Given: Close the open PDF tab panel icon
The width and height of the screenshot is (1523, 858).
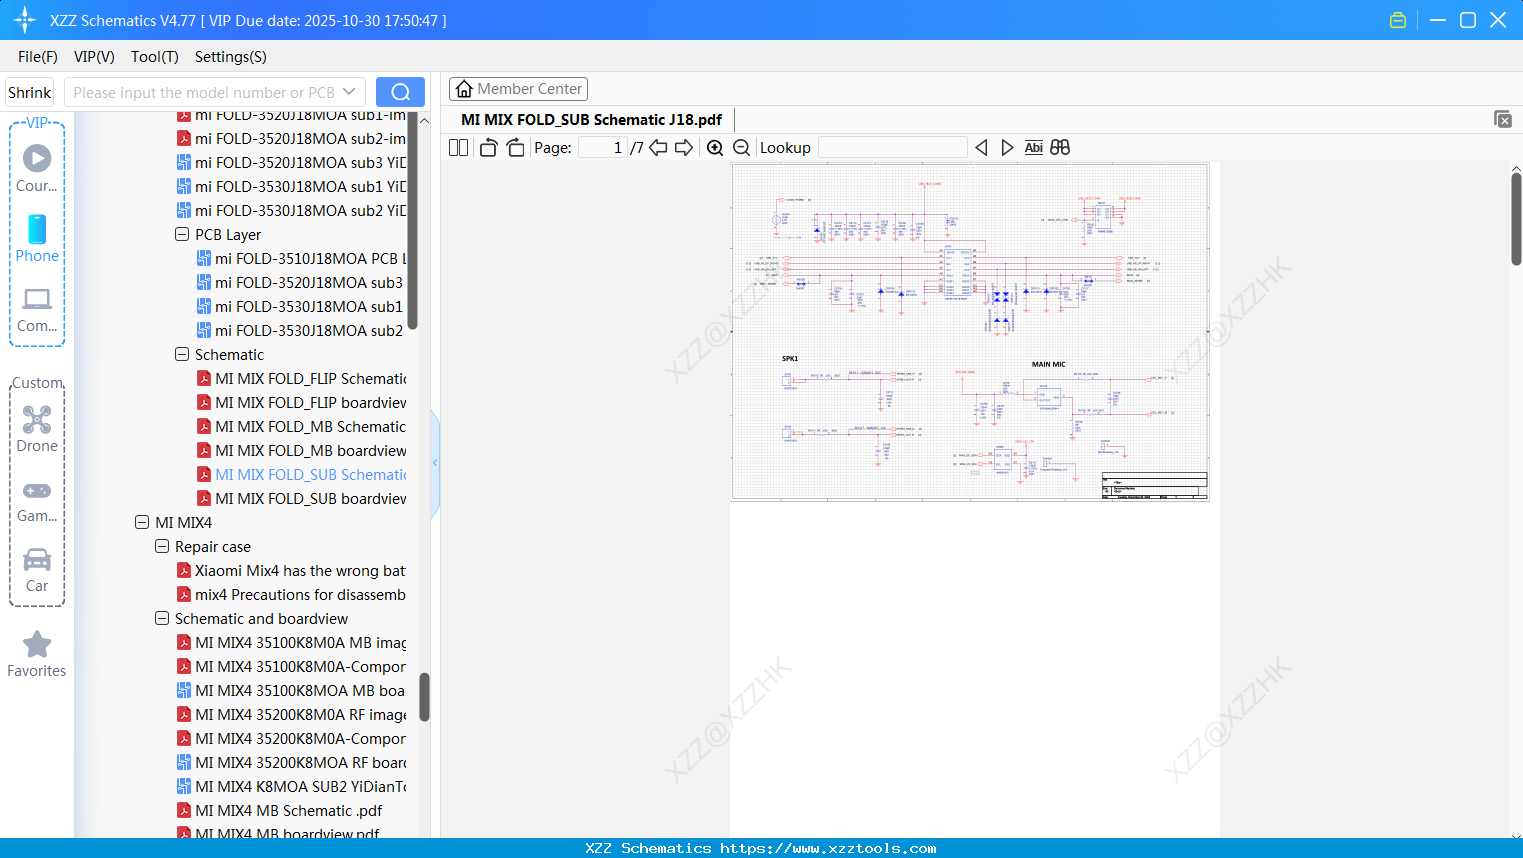Looking at the screenshot, I should point(1503,119).
